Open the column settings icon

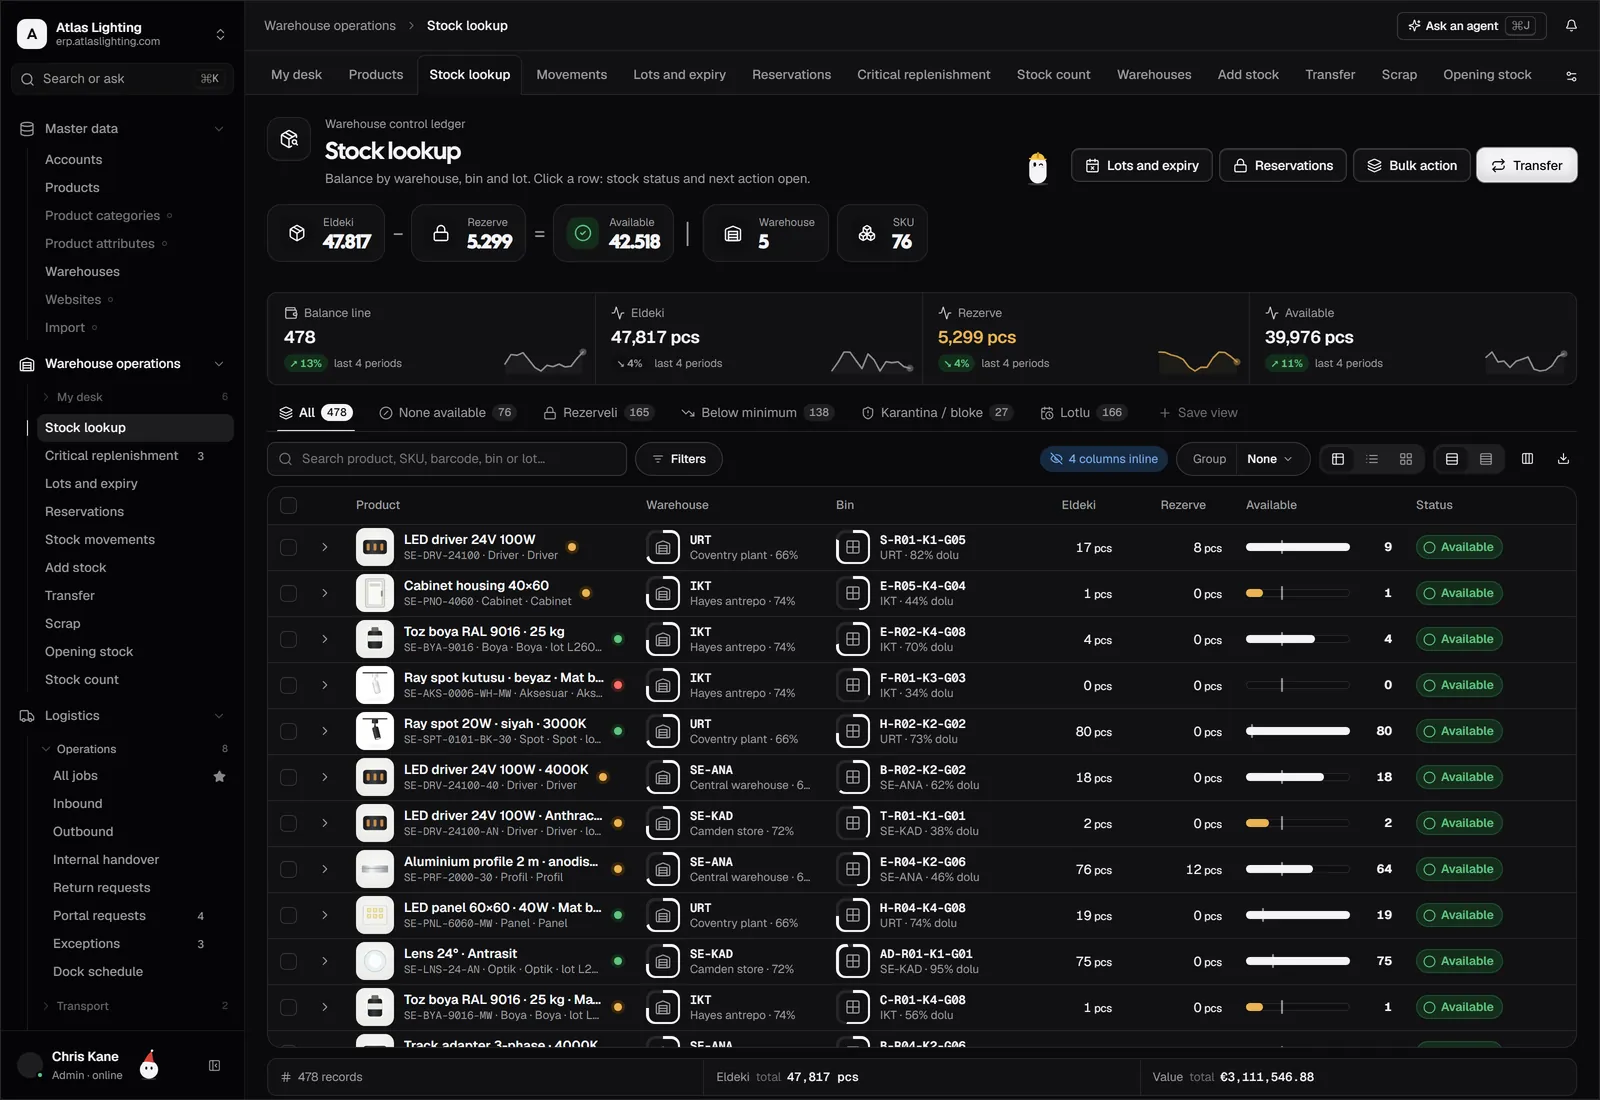click(x=1527, y=459)
